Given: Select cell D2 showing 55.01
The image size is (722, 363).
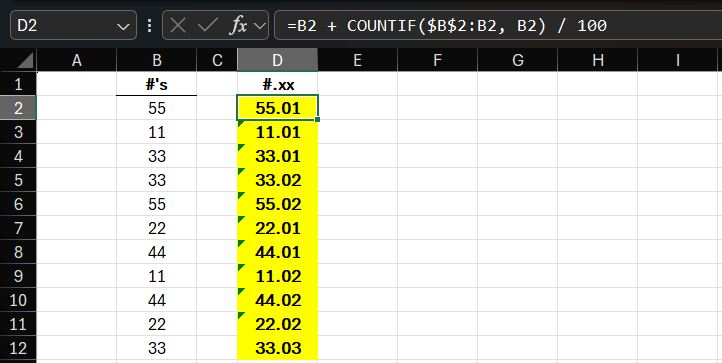Looking at the screenshot, I should (277, 108).
